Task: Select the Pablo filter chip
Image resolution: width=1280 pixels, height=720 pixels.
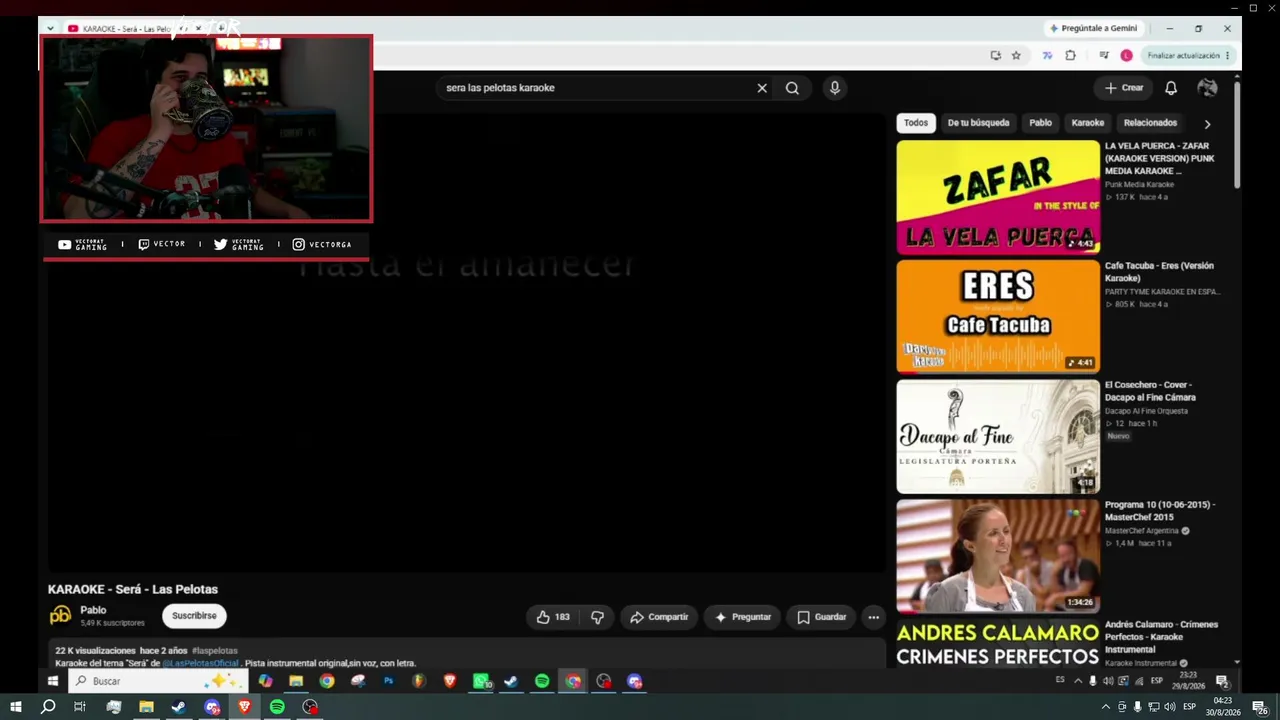Action: pos(1041,123)
